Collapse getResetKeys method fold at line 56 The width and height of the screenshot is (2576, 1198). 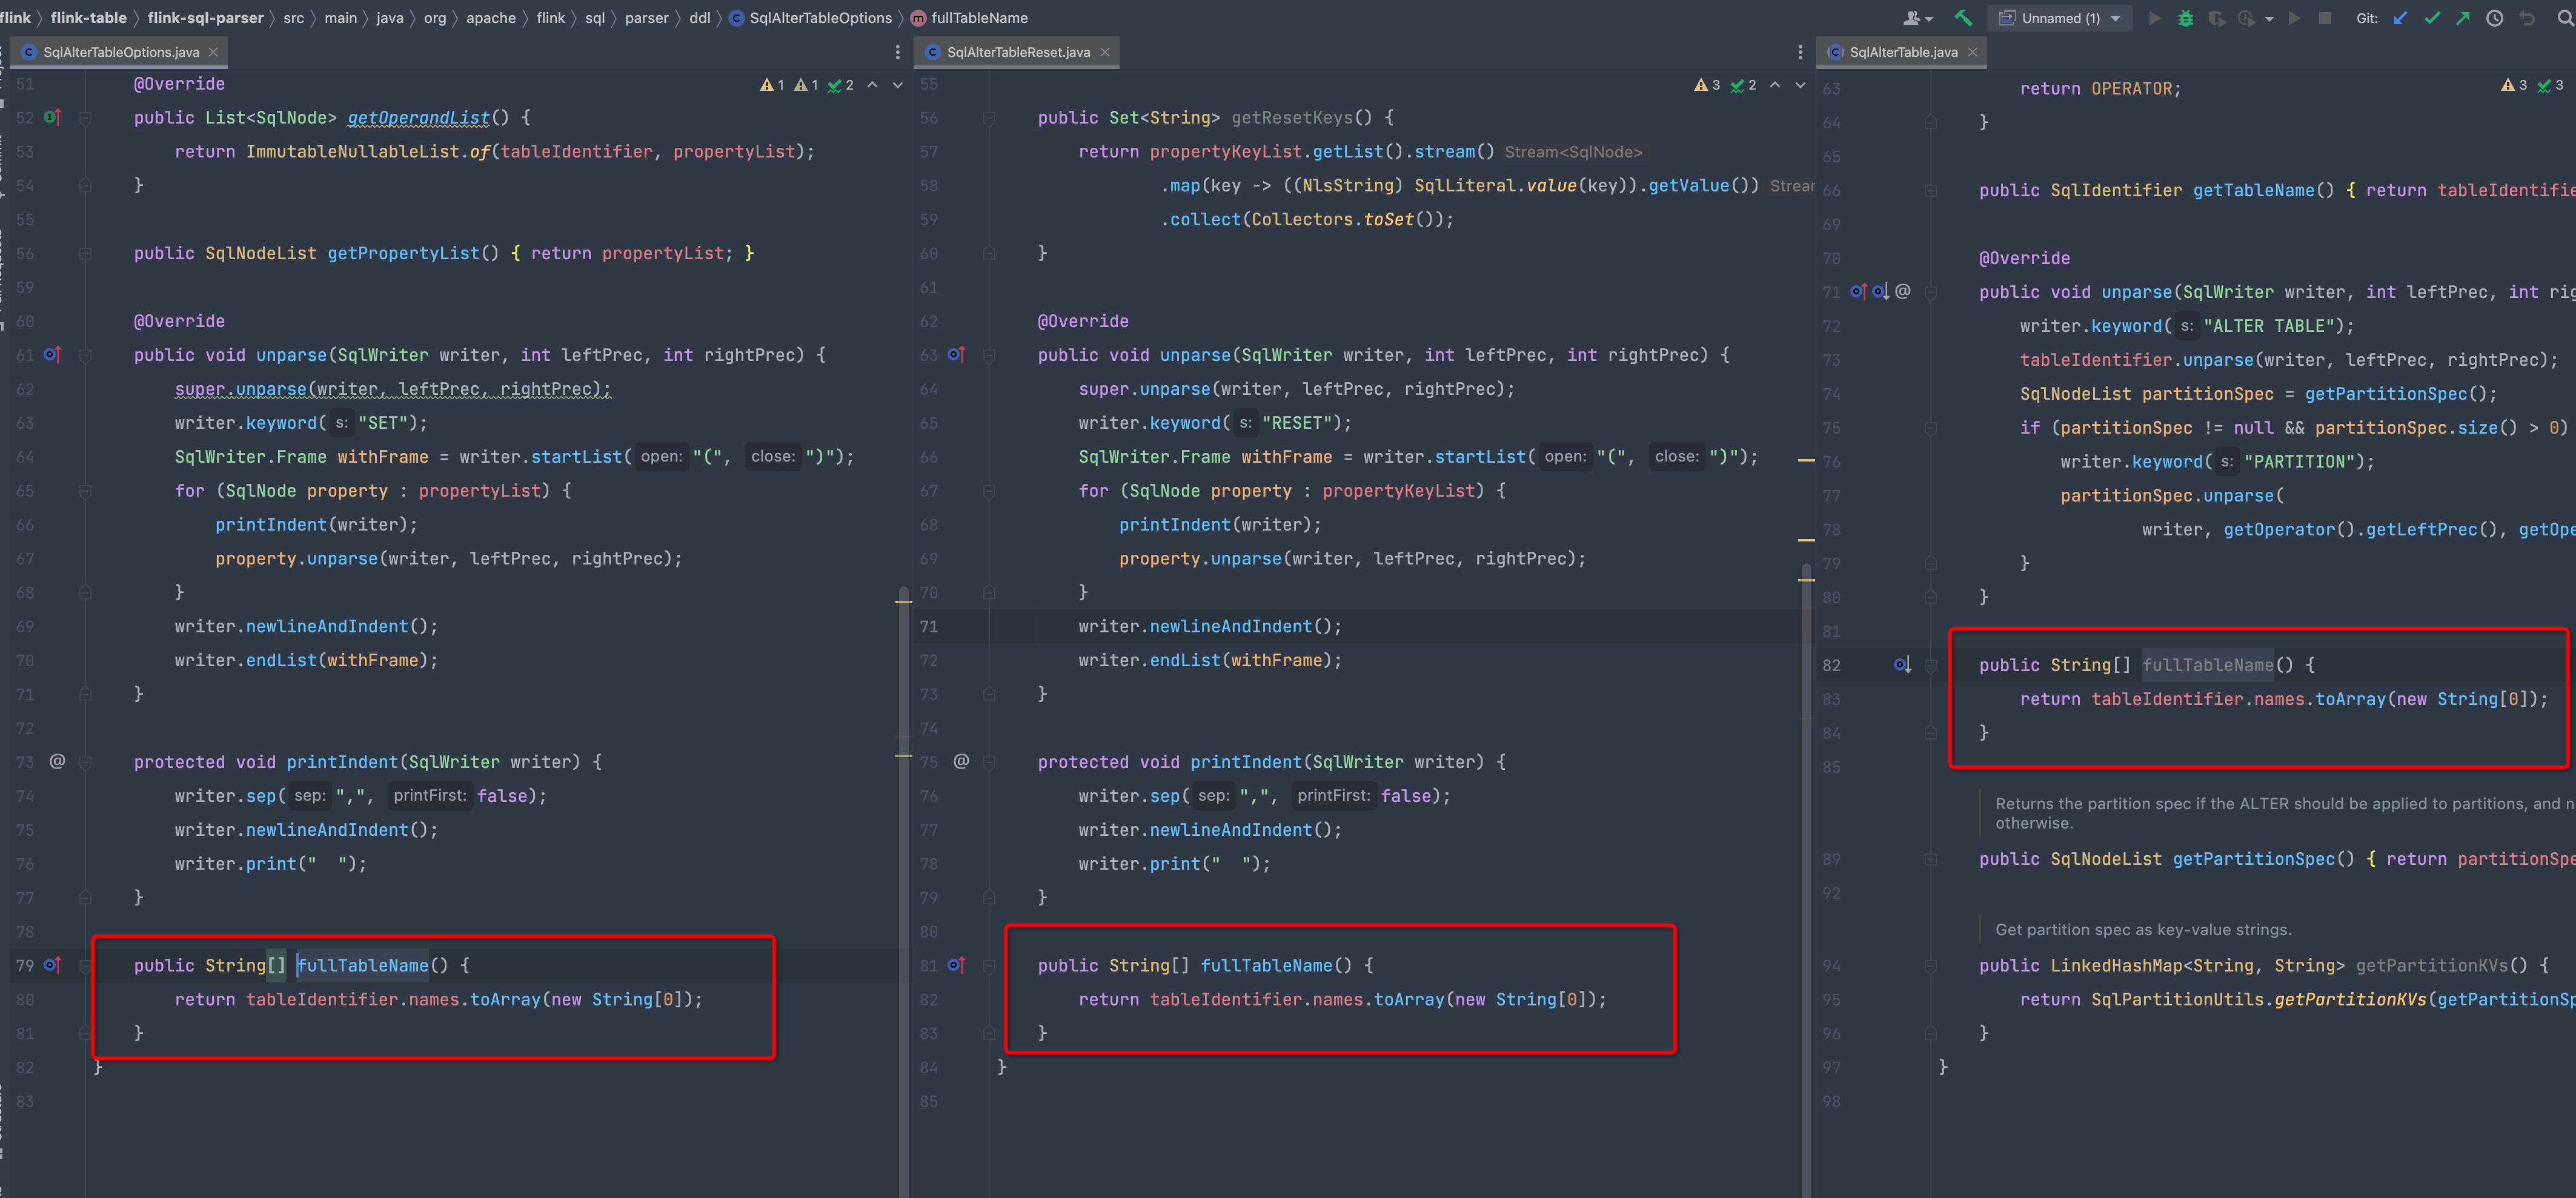click(989, 118)
